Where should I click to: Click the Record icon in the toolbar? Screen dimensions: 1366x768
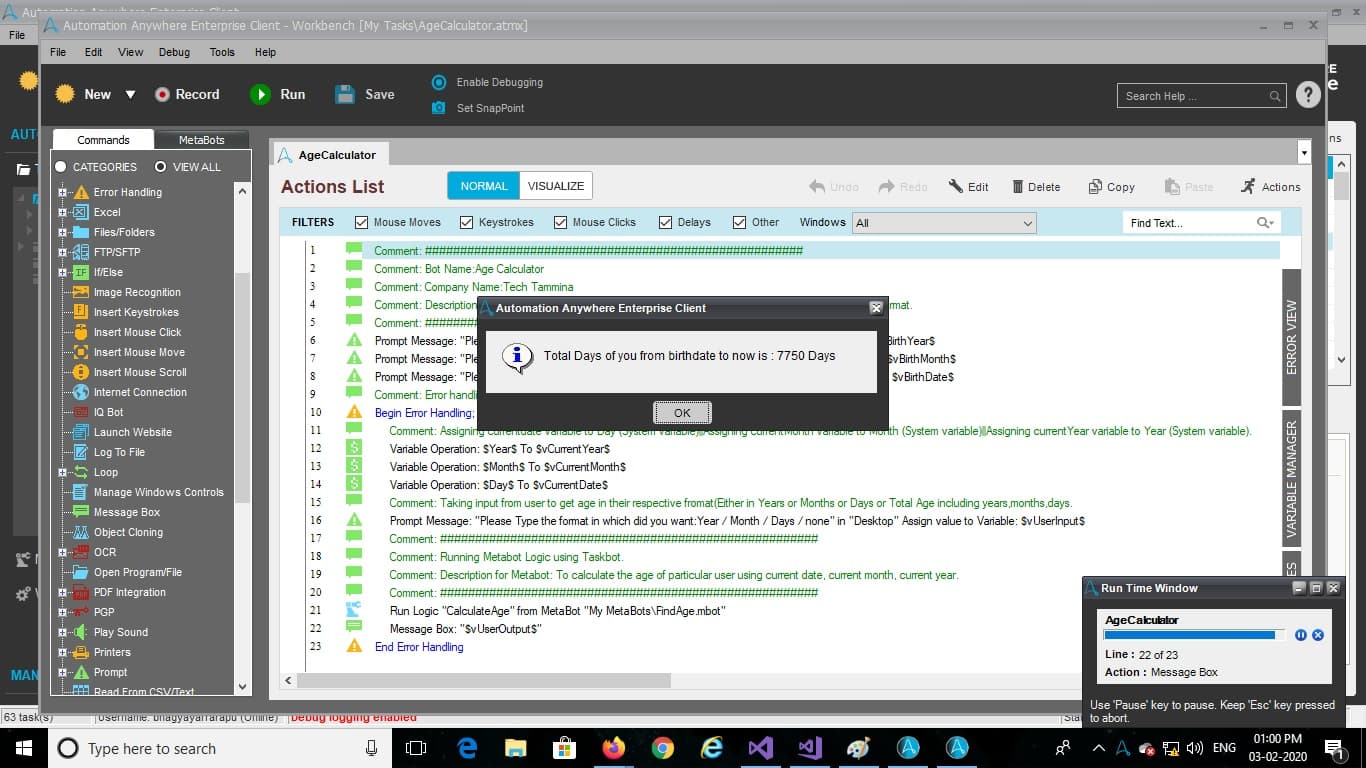tap(162, 94)
